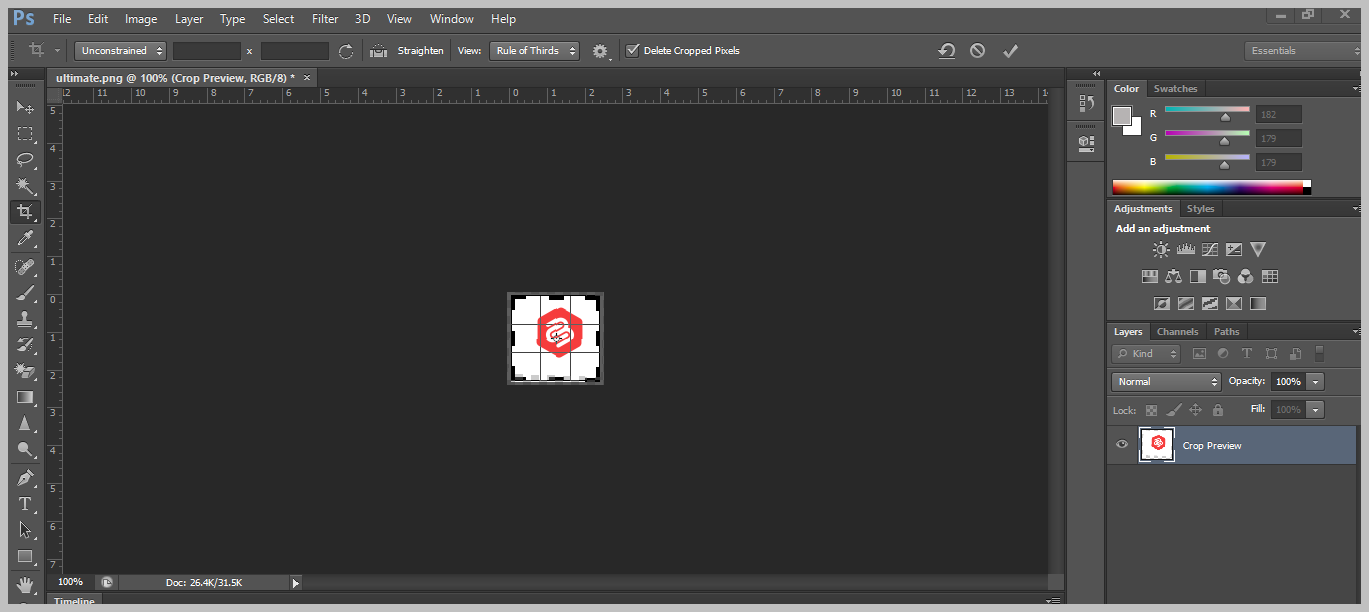Open the Crop tool preset picker arrow
This screenshot has height=612, width=1369.
coord(57,51)
